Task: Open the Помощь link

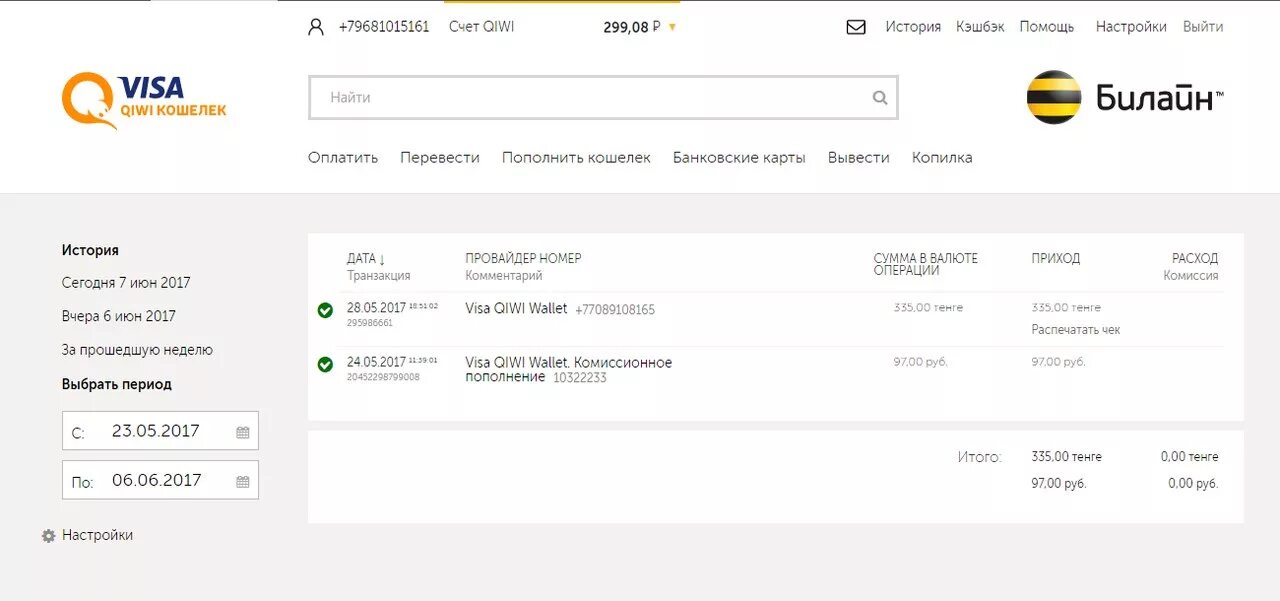Action: (x=1047, y=27)
